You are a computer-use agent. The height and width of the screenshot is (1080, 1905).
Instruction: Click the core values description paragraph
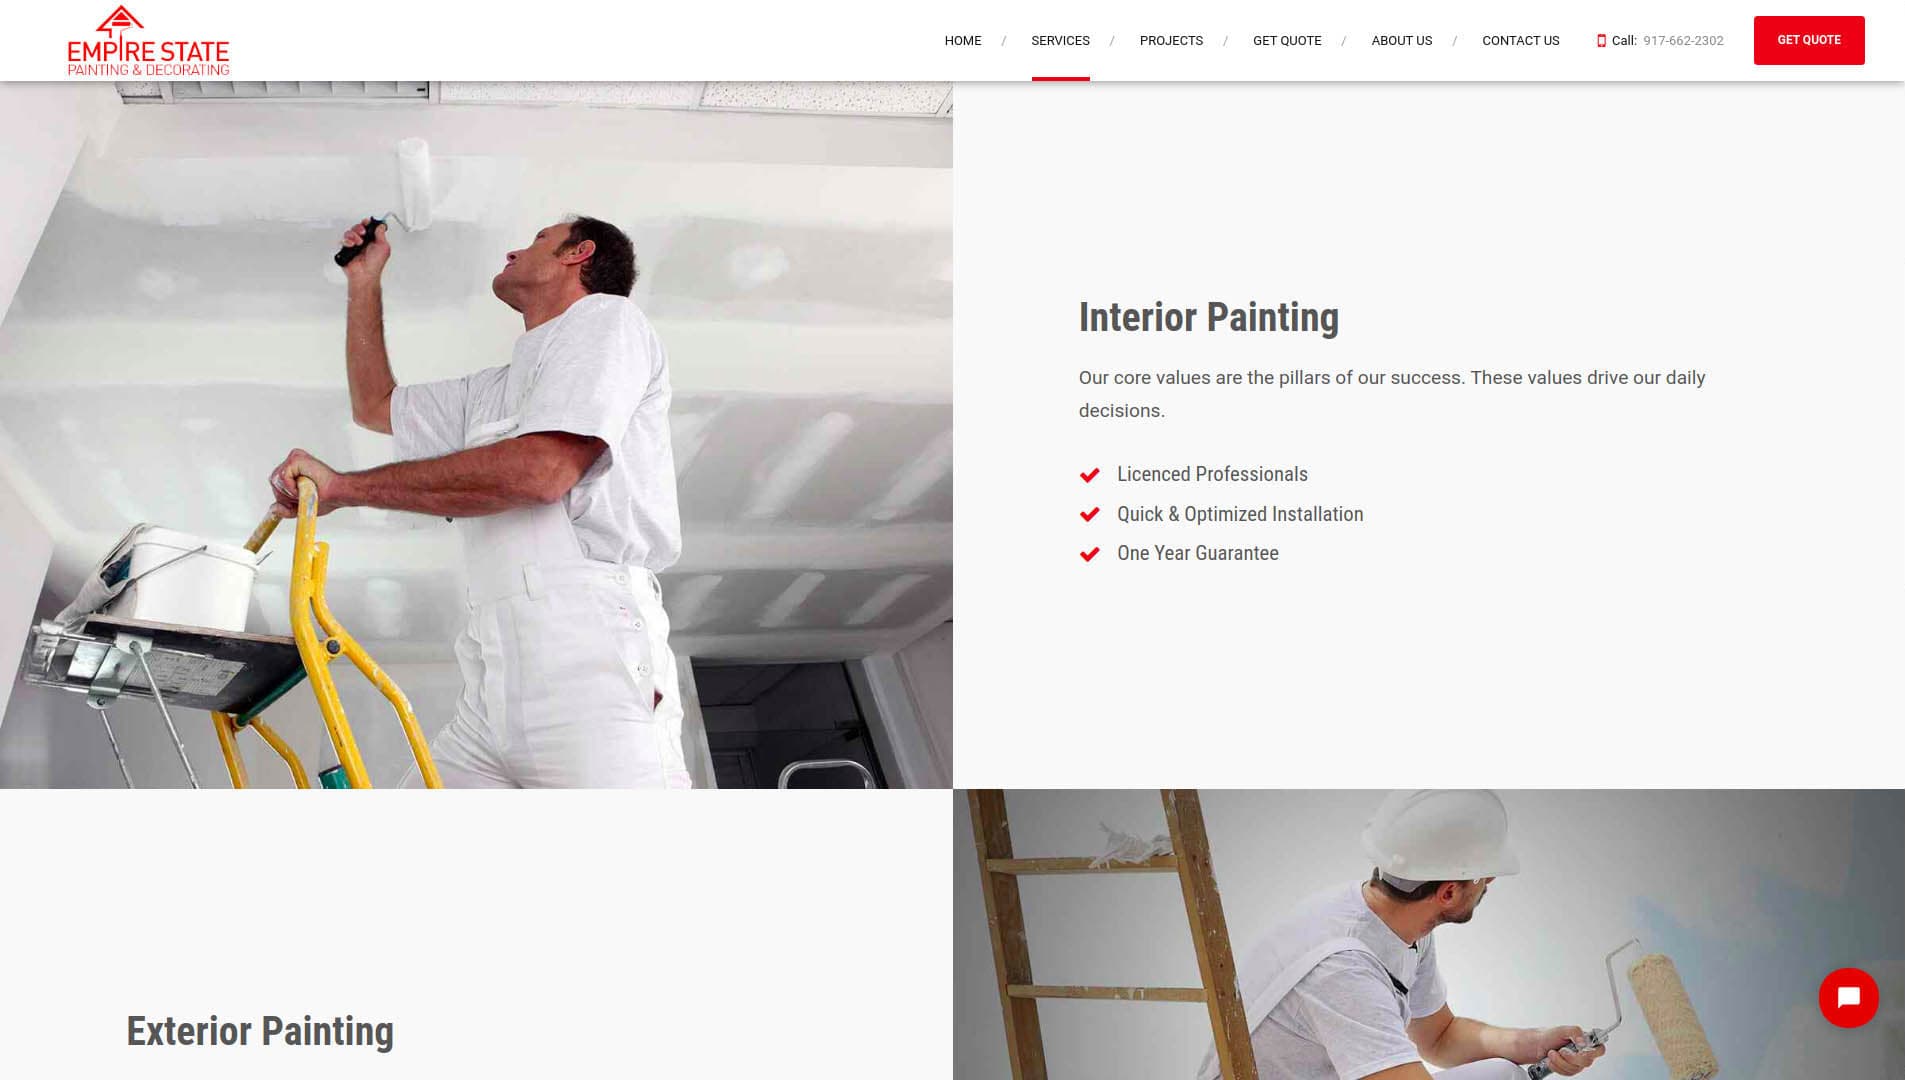[x=1391, y=394]
